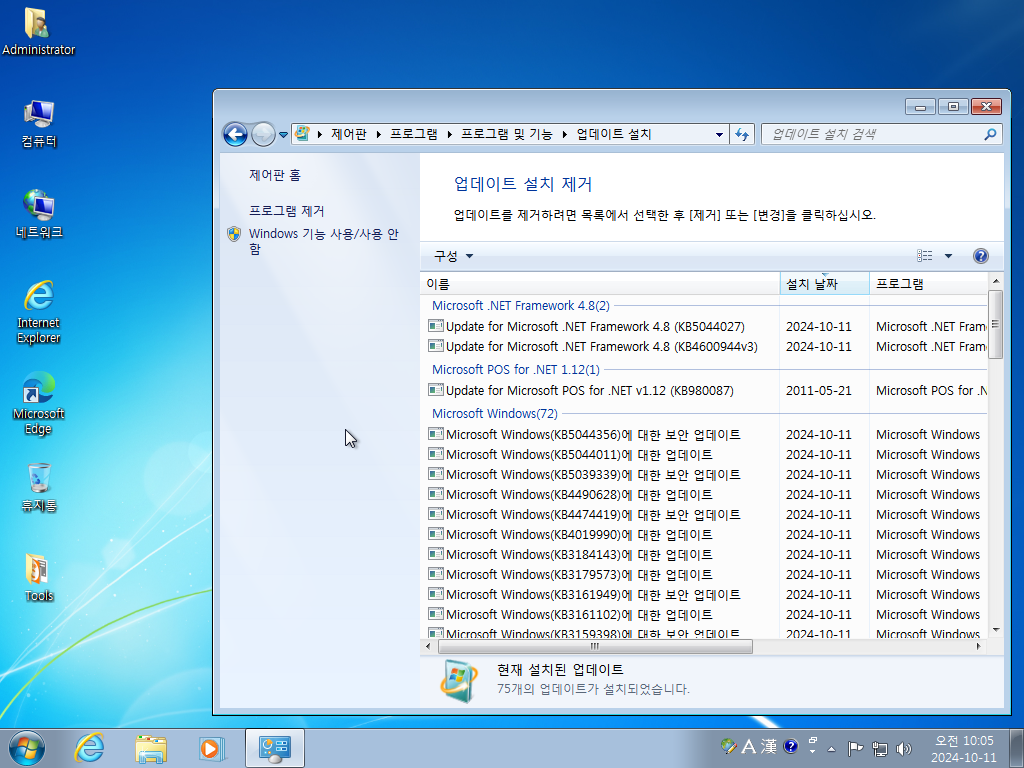The height and width of the screenshot is (768, 1024).
Task: Open the Windows Start button
Action: pyautogui.click(x=27, y=748)
